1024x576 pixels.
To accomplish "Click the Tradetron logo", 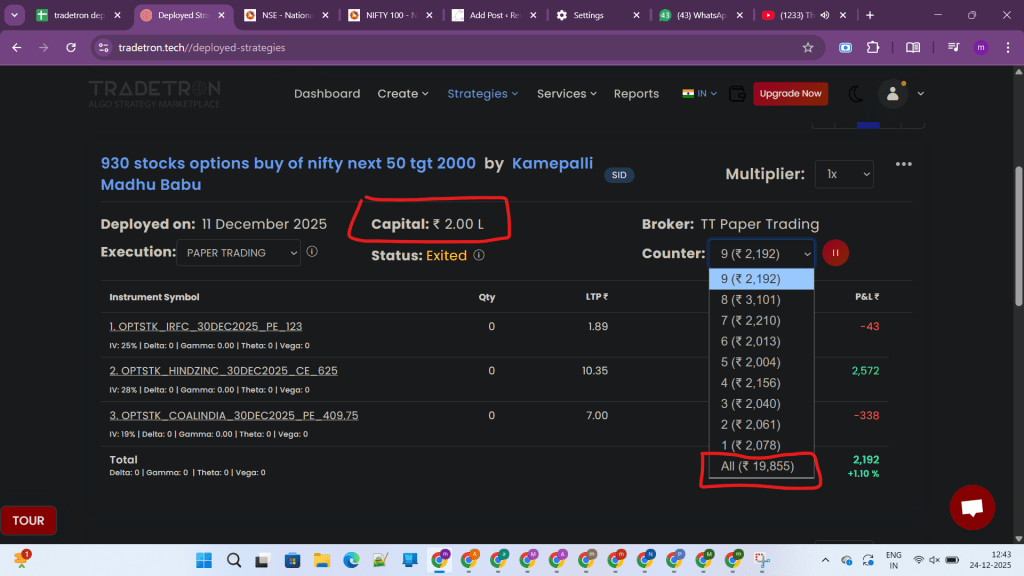I will point(155,93).
